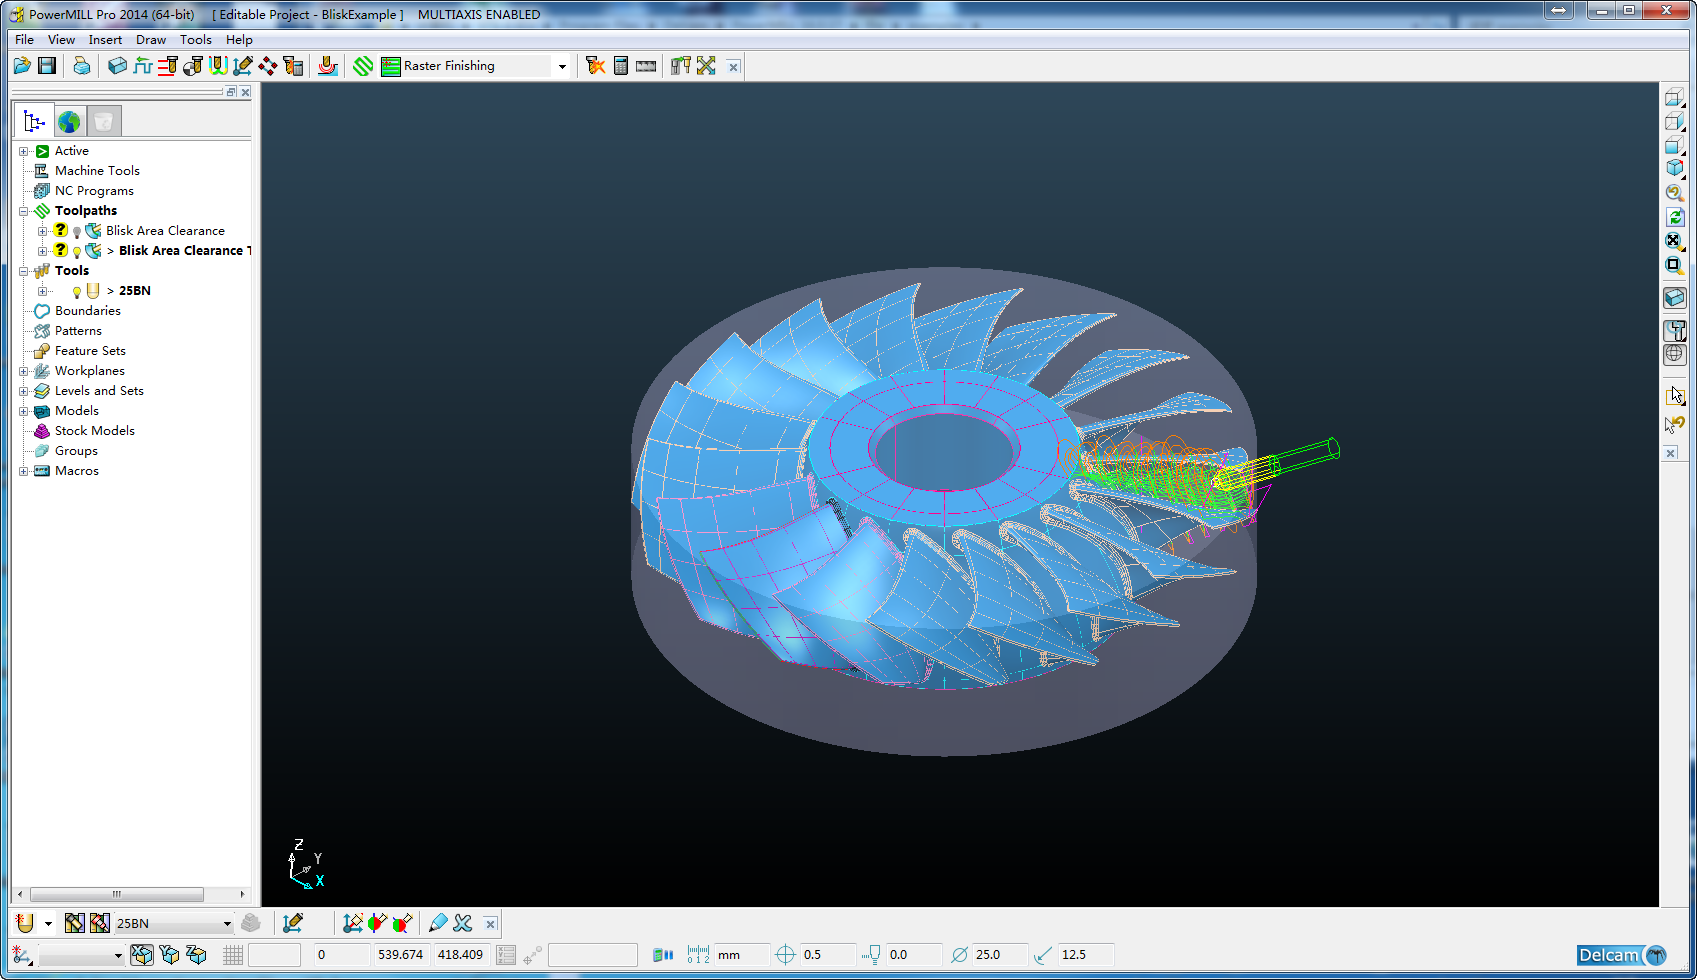The image size is (1697, 980).
Task: Toggle the first cube snapping mode button
Action: tap(142, 955)
